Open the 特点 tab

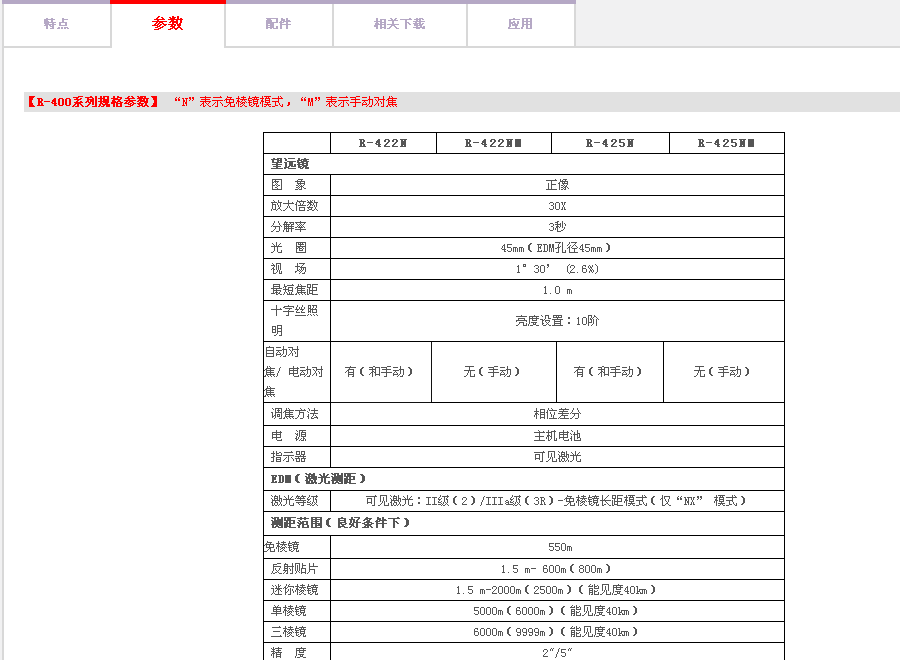tap(56, 24)
